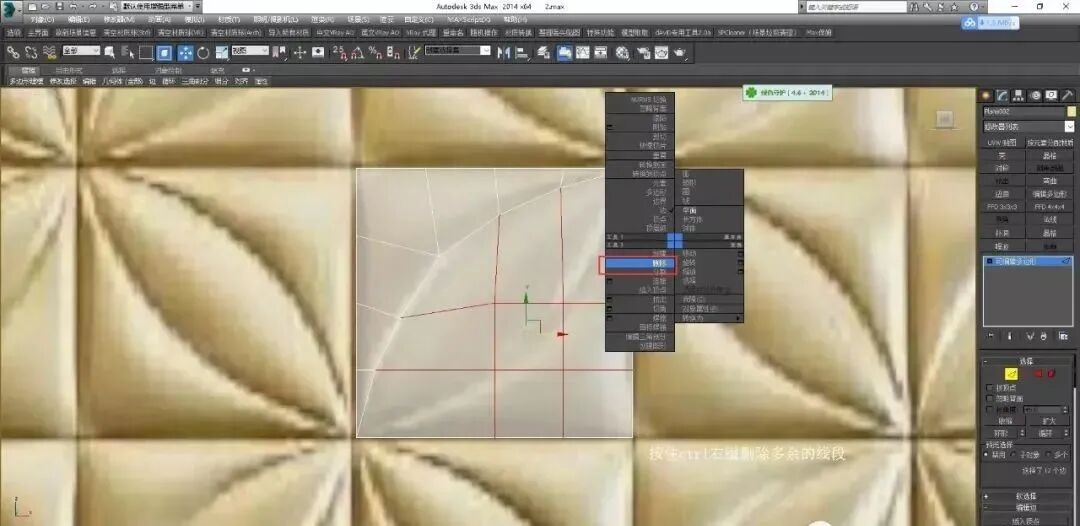1080x526 pixels.
Task: Click the Mirror tool icon
Action: tap(504, 52)
